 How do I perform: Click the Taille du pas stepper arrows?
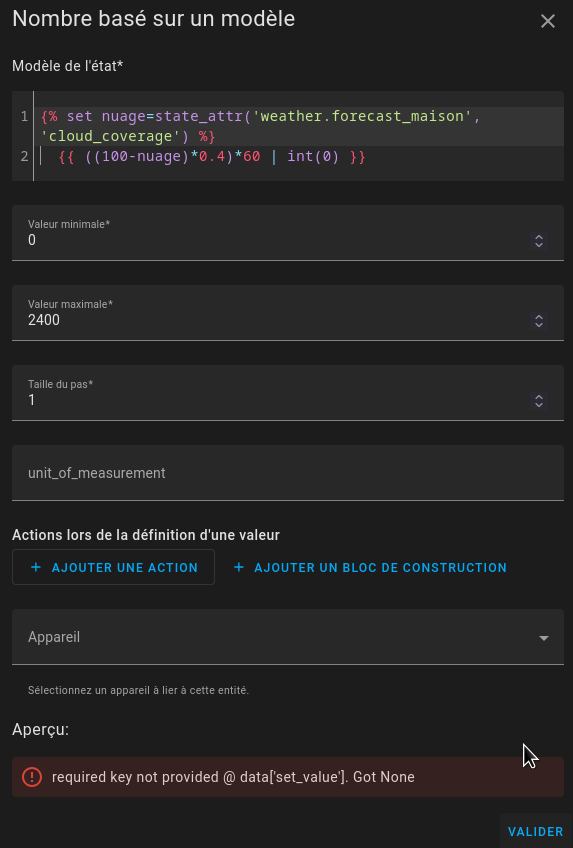coord(539,401)
